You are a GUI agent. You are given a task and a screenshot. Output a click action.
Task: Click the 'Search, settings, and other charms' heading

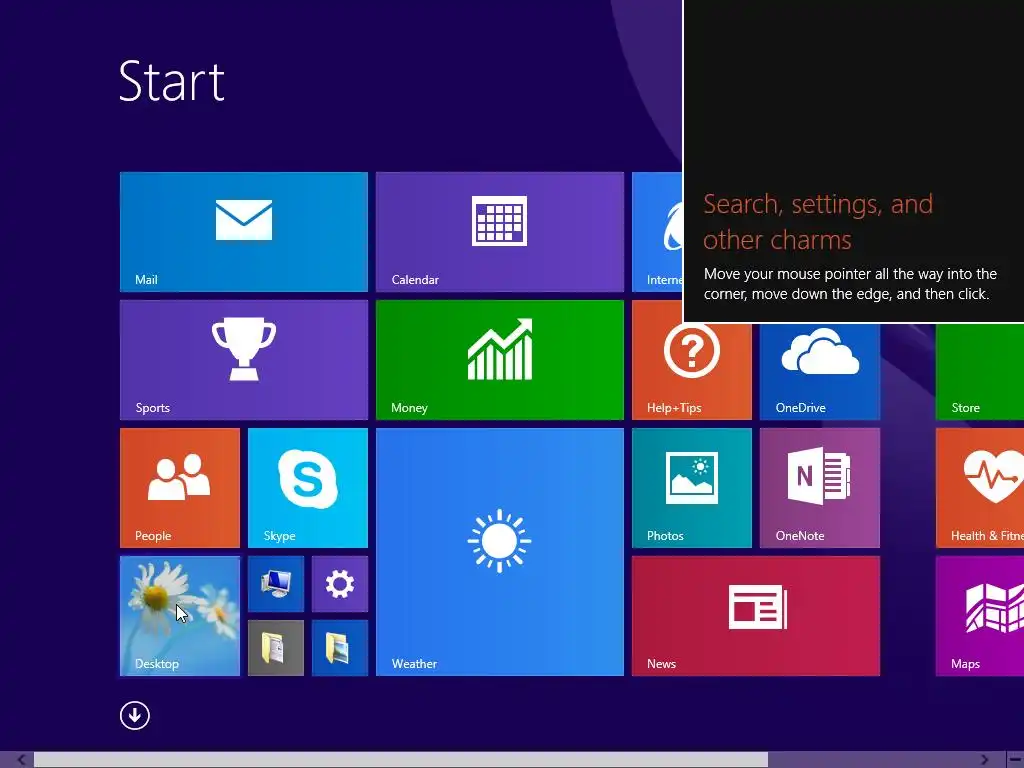click(818, 222)
